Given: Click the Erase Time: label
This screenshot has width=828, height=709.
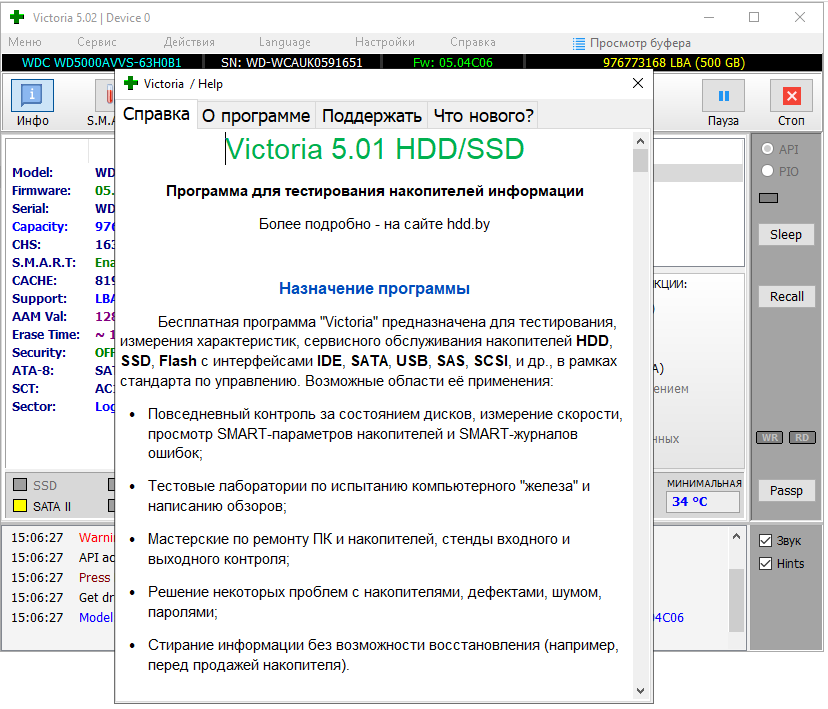Looking at the screenshot, I should [46, 335].
